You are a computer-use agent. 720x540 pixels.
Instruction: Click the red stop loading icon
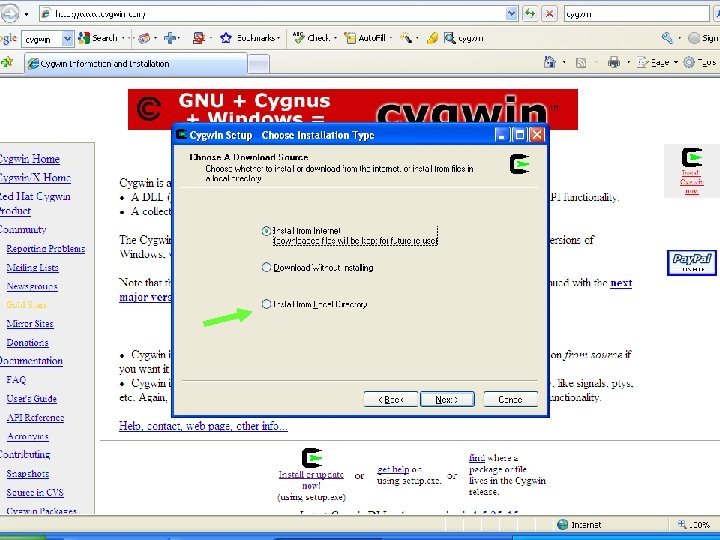549,14
